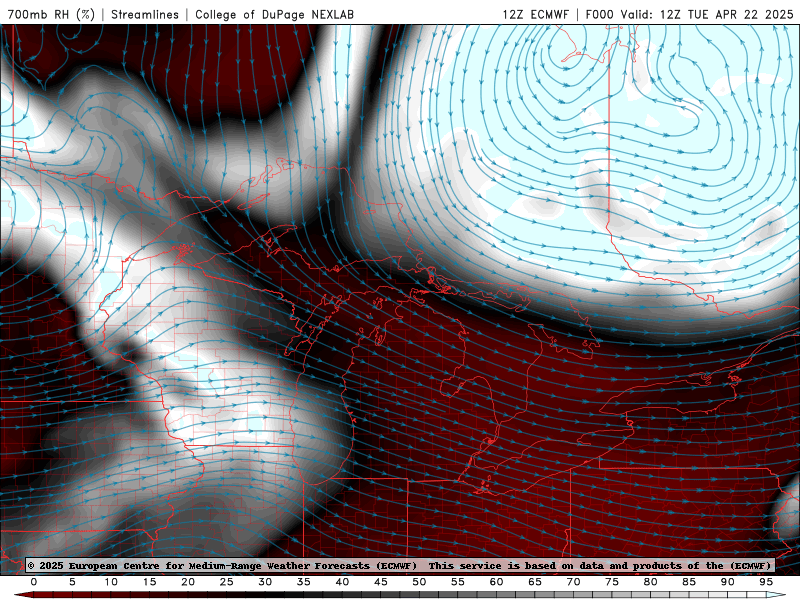Pick the '25' tick label on the legend
The image size is (800, 600).
click(x=227, y=582)
